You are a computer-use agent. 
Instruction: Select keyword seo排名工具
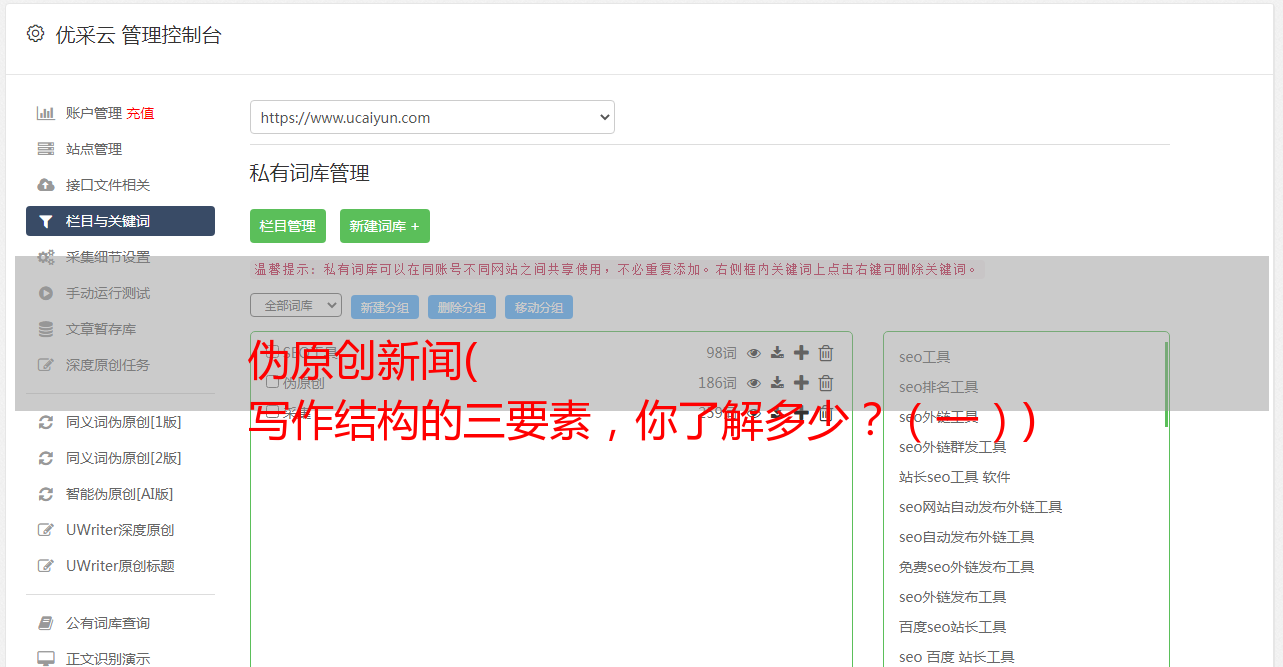coord(939,387)
